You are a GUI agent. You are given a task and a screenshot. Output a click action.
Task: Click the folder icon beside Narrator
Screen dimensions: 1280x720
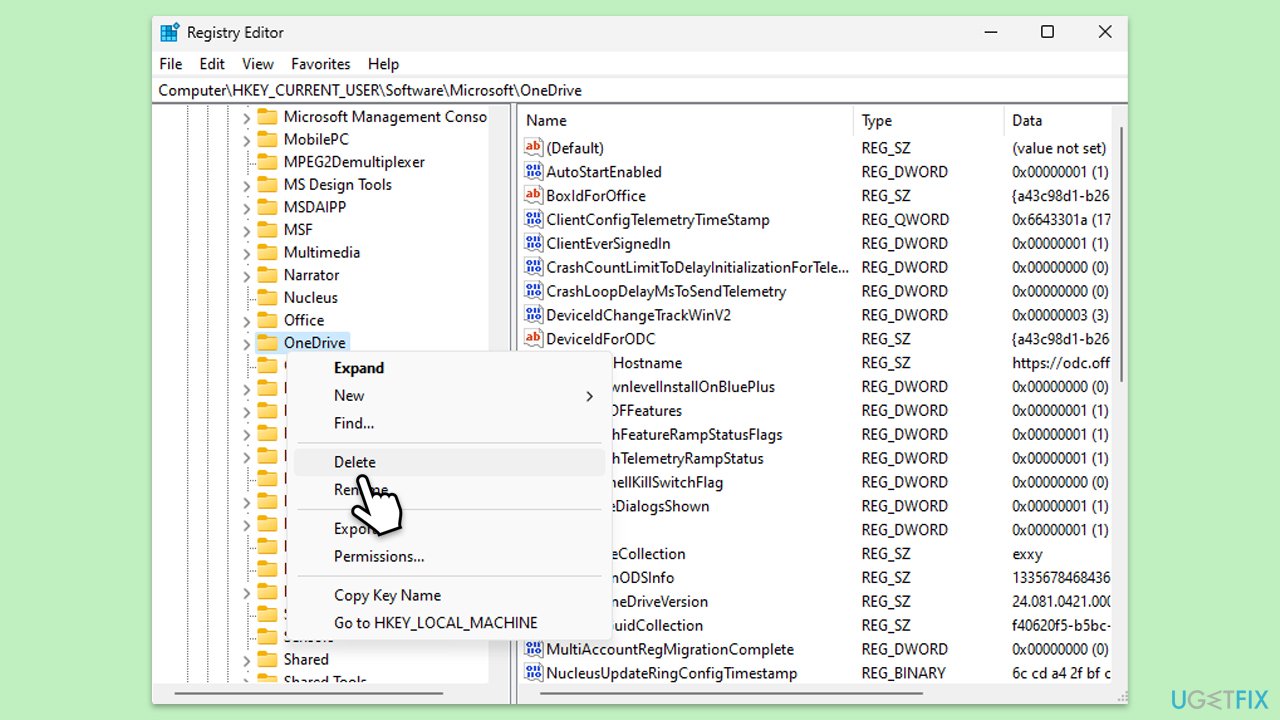[267, 275]
